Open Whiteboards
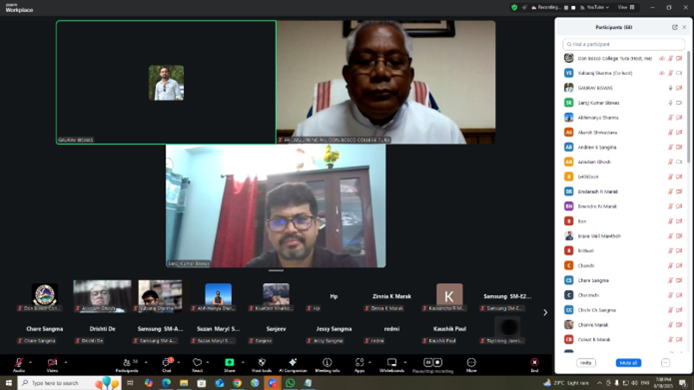The height and width of the screenshot is (390, 694). click(392, 365)
